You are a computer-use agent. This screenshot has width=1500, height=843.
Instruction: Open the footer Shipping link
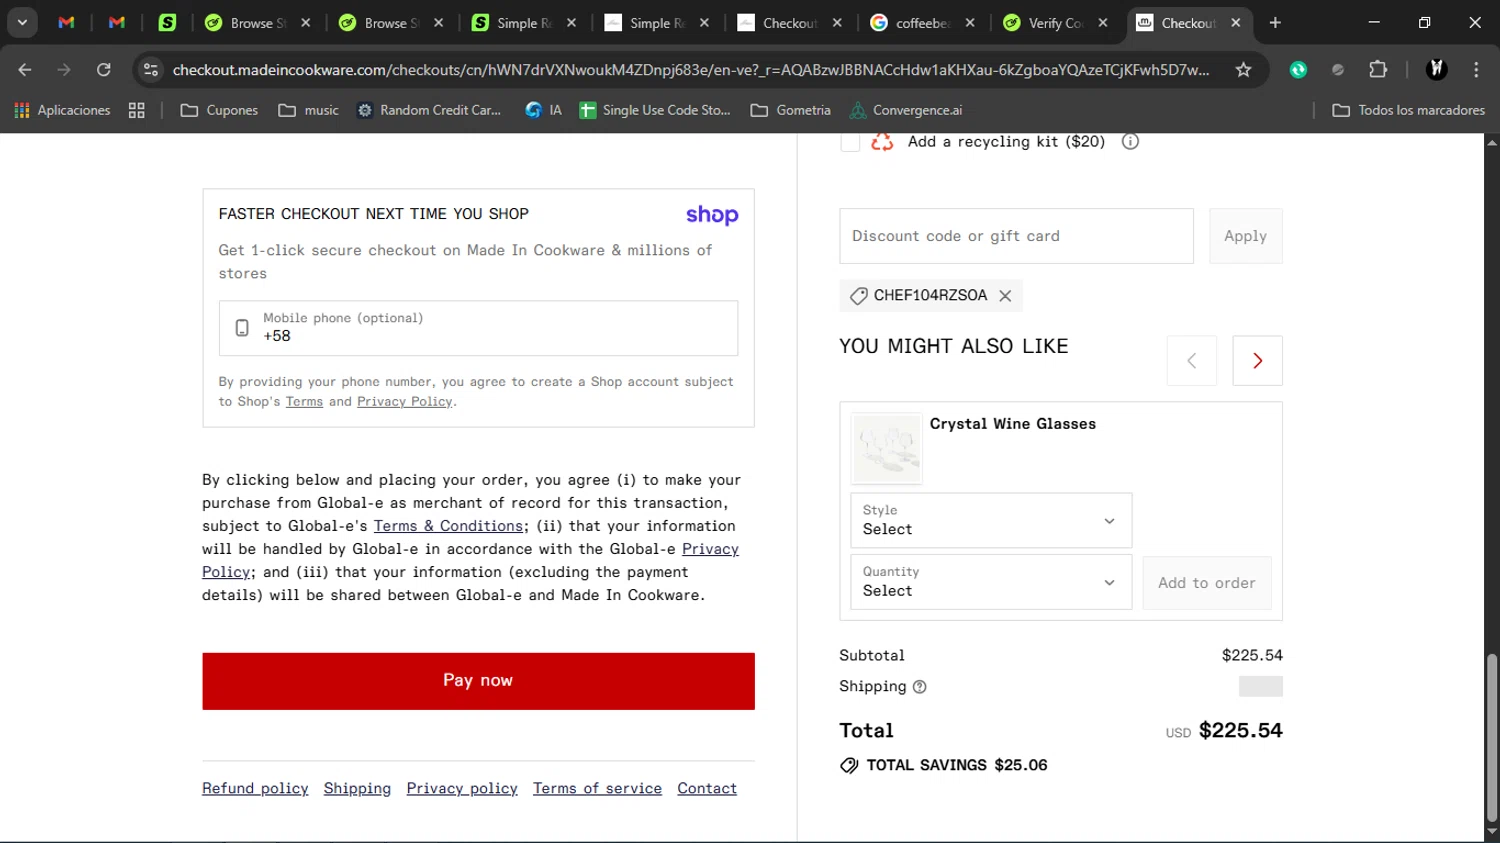point(357,789)
